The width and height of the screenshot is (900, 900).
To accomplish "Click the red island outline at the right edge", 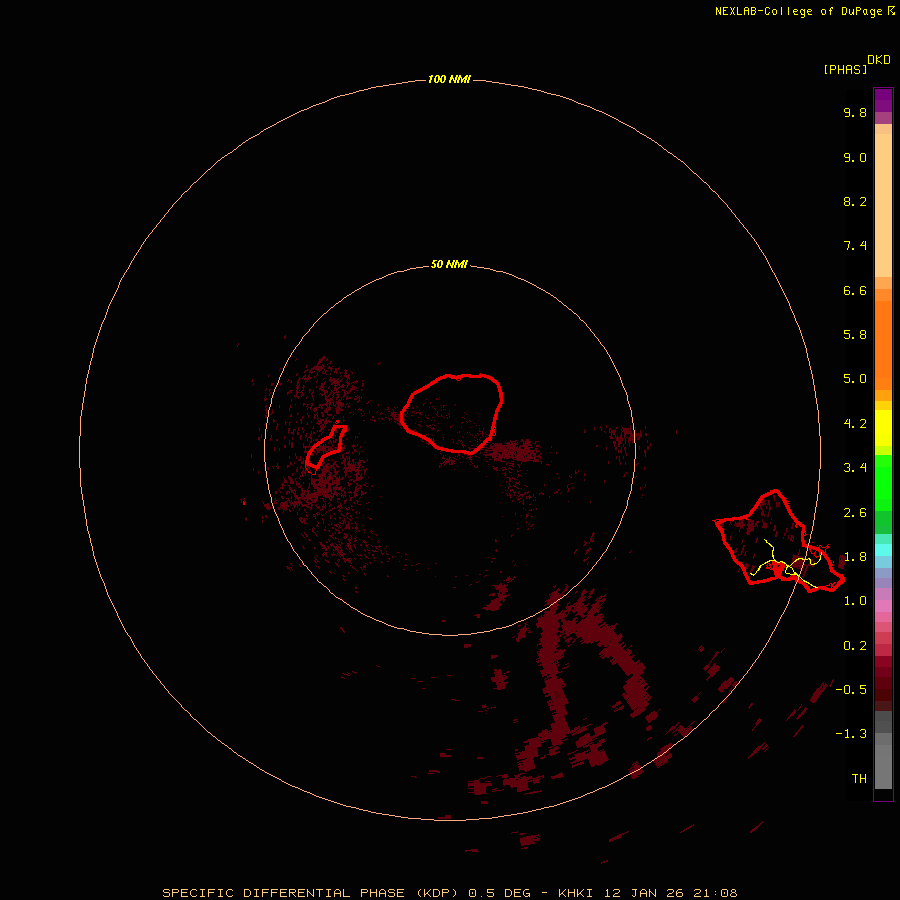I will coord(779,541).
